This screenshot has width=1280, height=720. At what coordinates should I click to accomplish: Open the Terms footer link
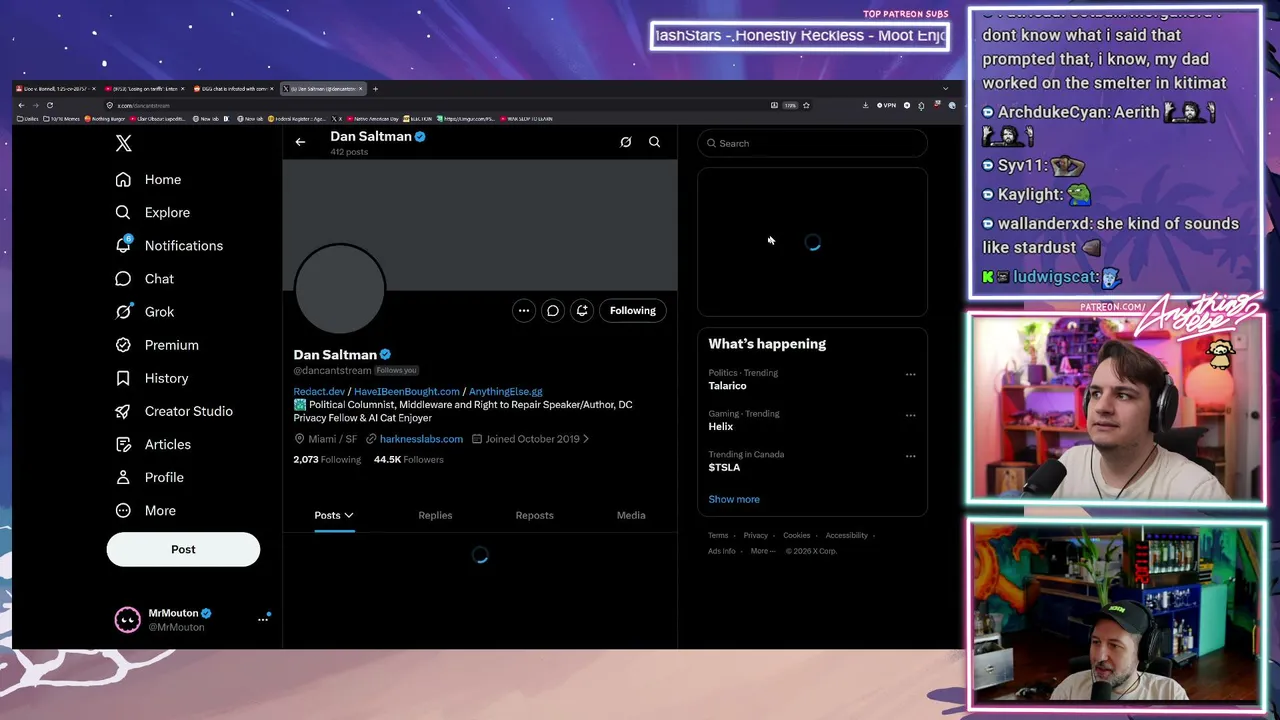coord(718,536)
